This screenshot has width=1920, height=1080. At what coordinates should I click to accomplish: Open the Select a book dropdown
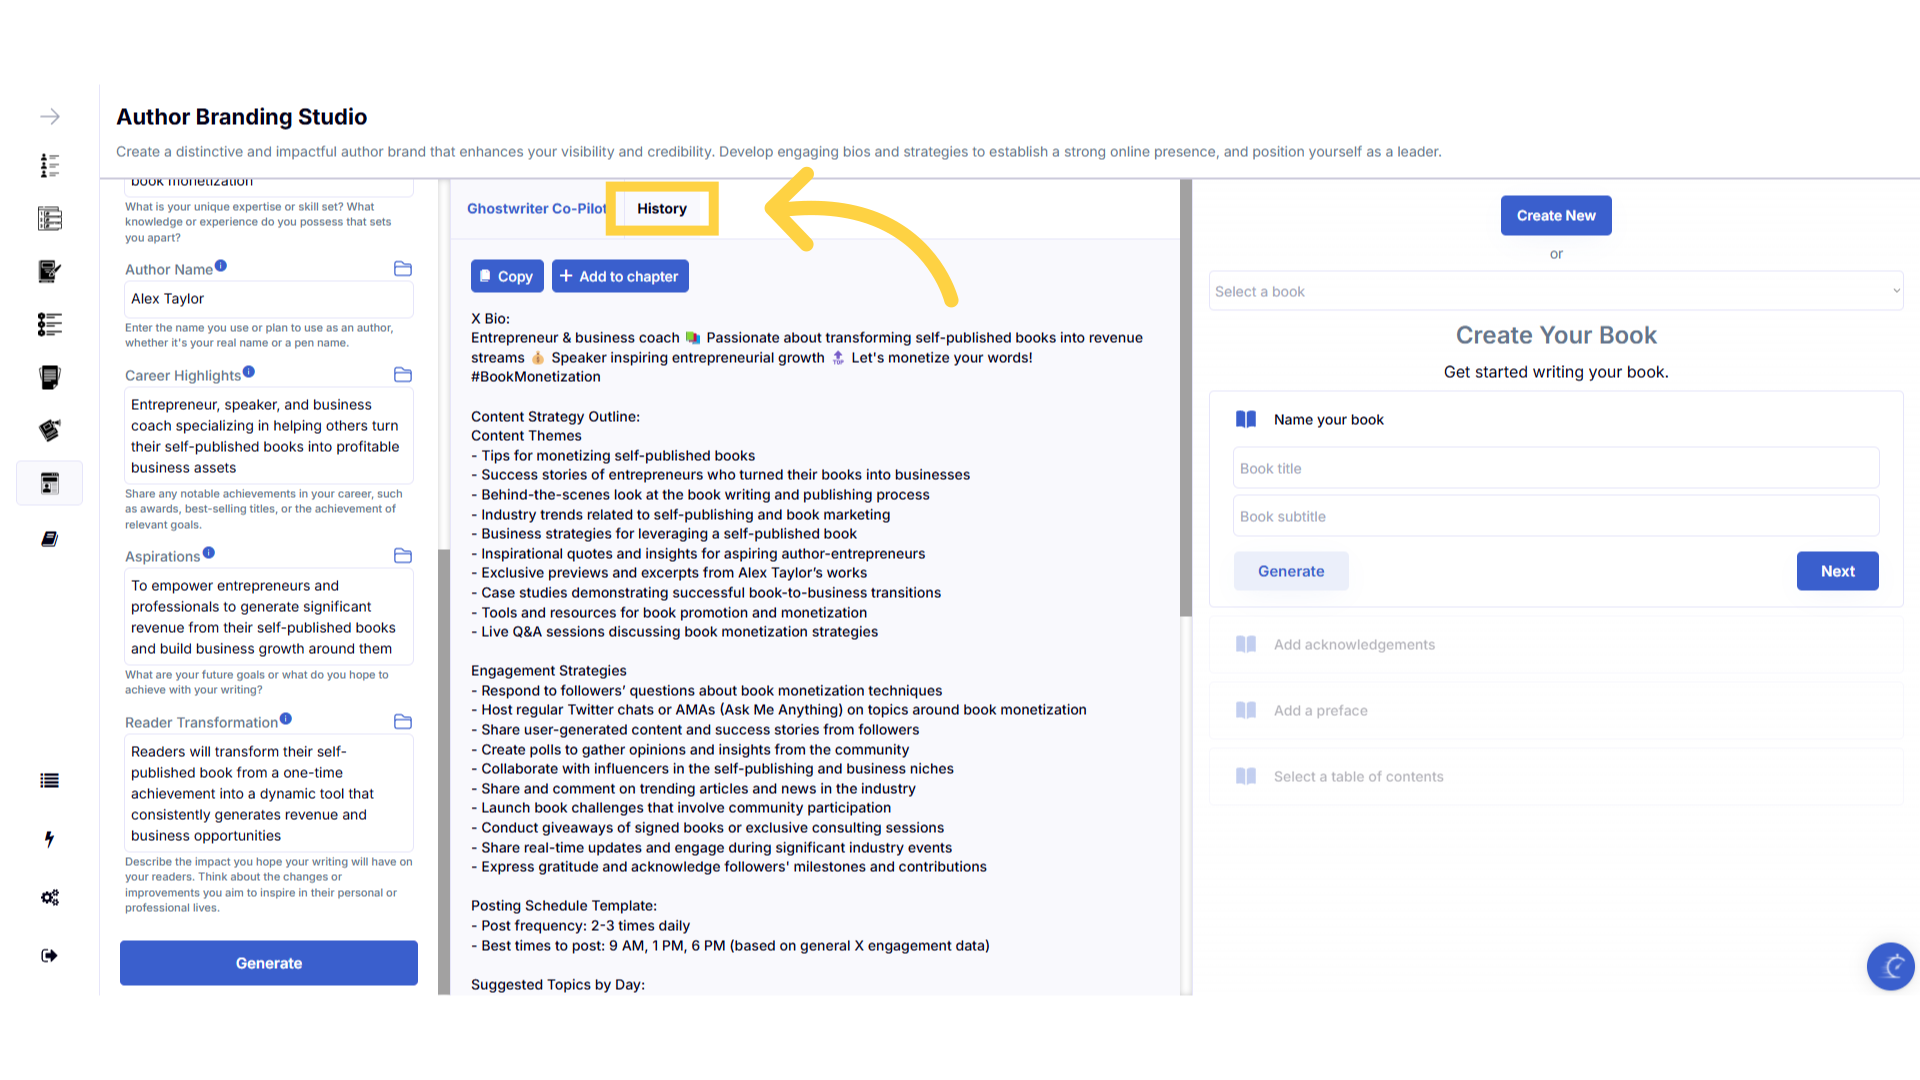pyautogui.click(x=1555, y=291)
